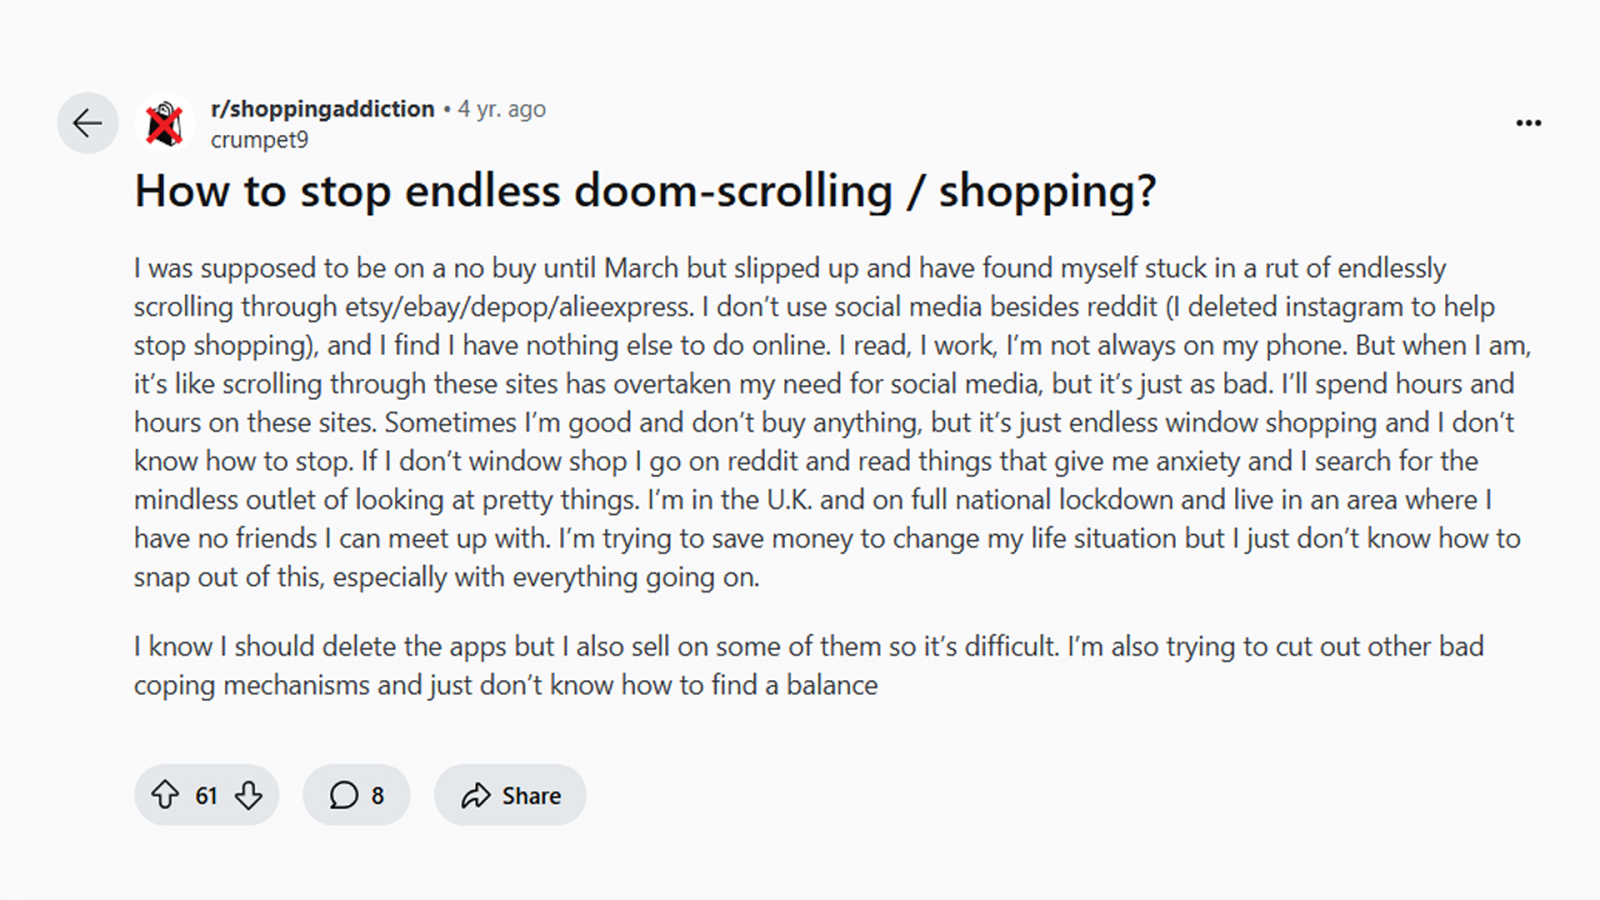1600x900 pixels.
Task: Open the crumpet9 user profile
Action: (x=259, y=140)
